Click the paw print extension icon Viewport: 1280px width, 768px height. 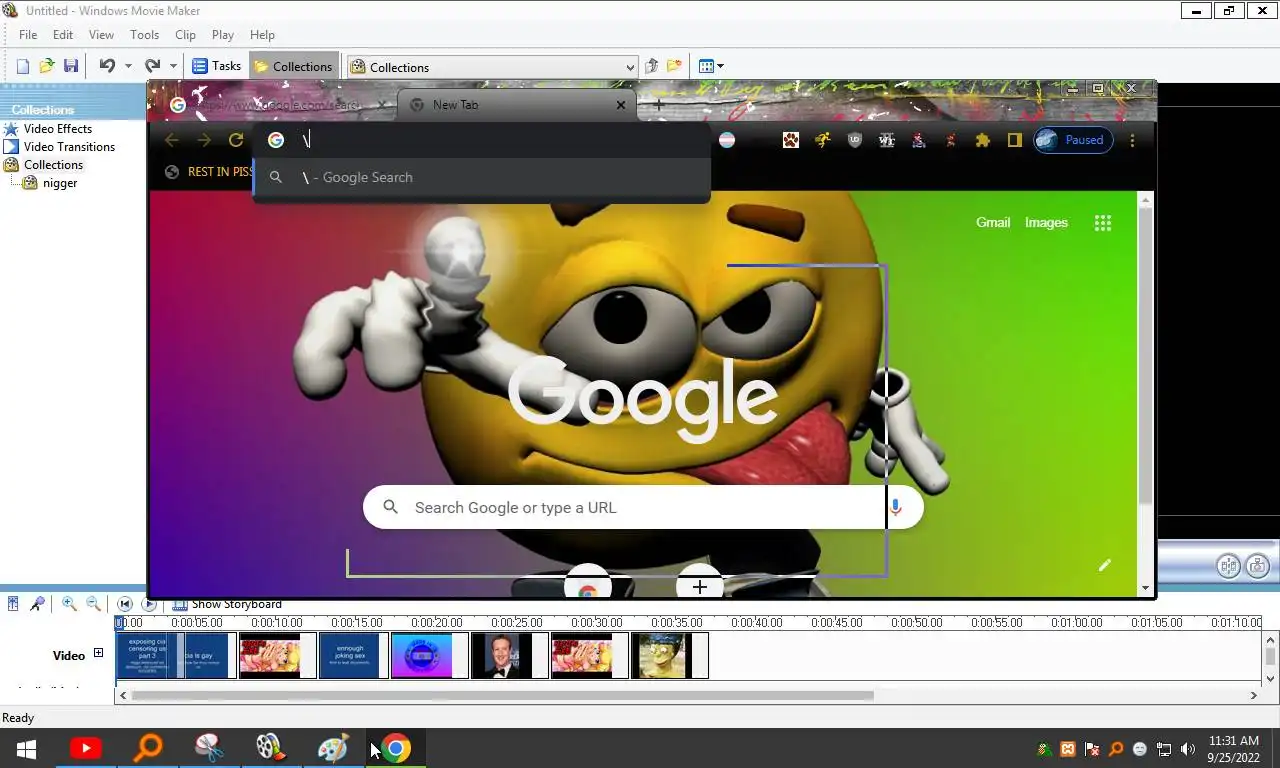pos(791,140)
